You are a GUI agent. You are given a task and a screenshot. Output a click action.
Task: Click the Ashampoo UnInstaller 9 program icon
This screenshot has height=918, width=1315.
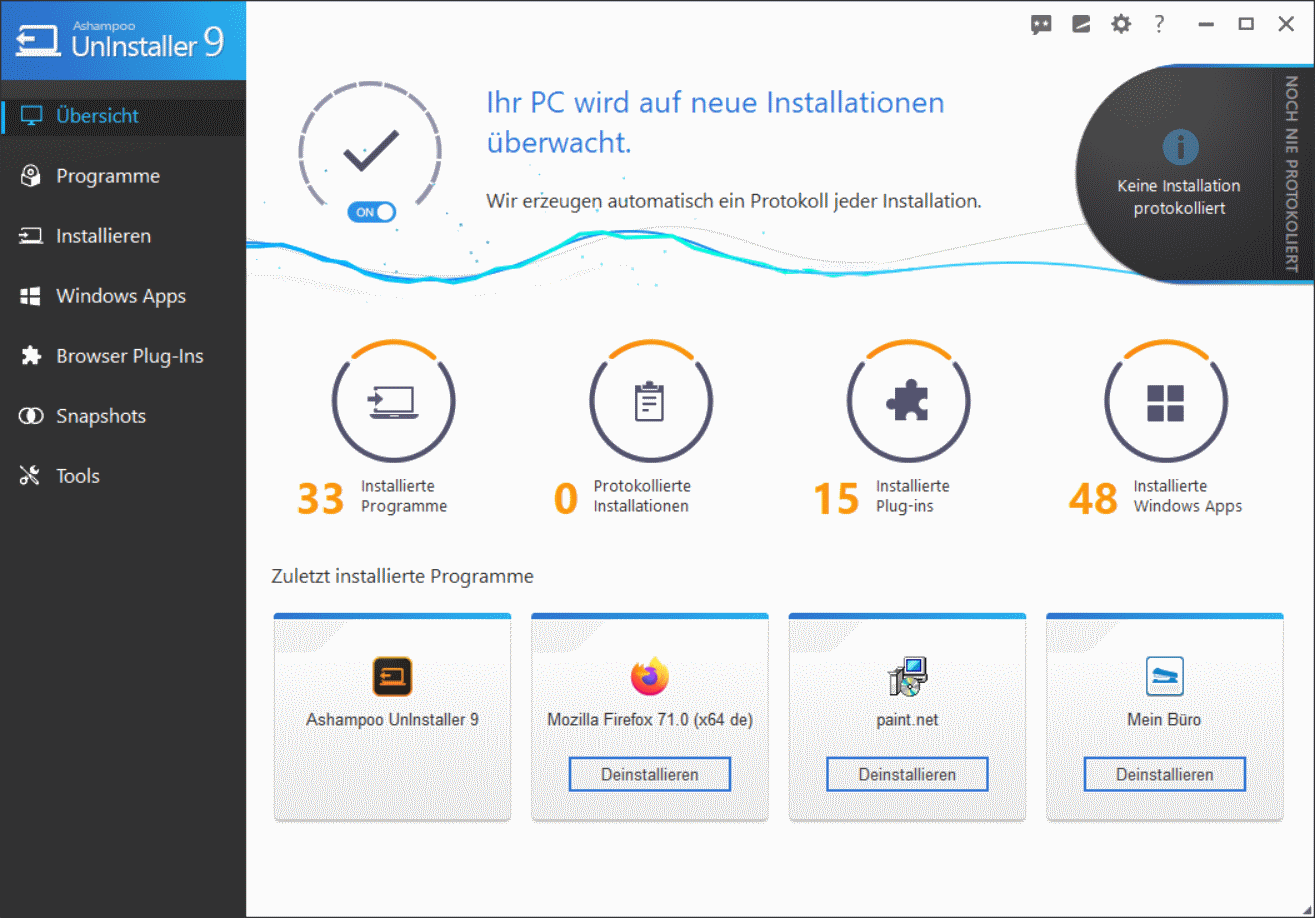pyautogui.click(x=392, y=677)
